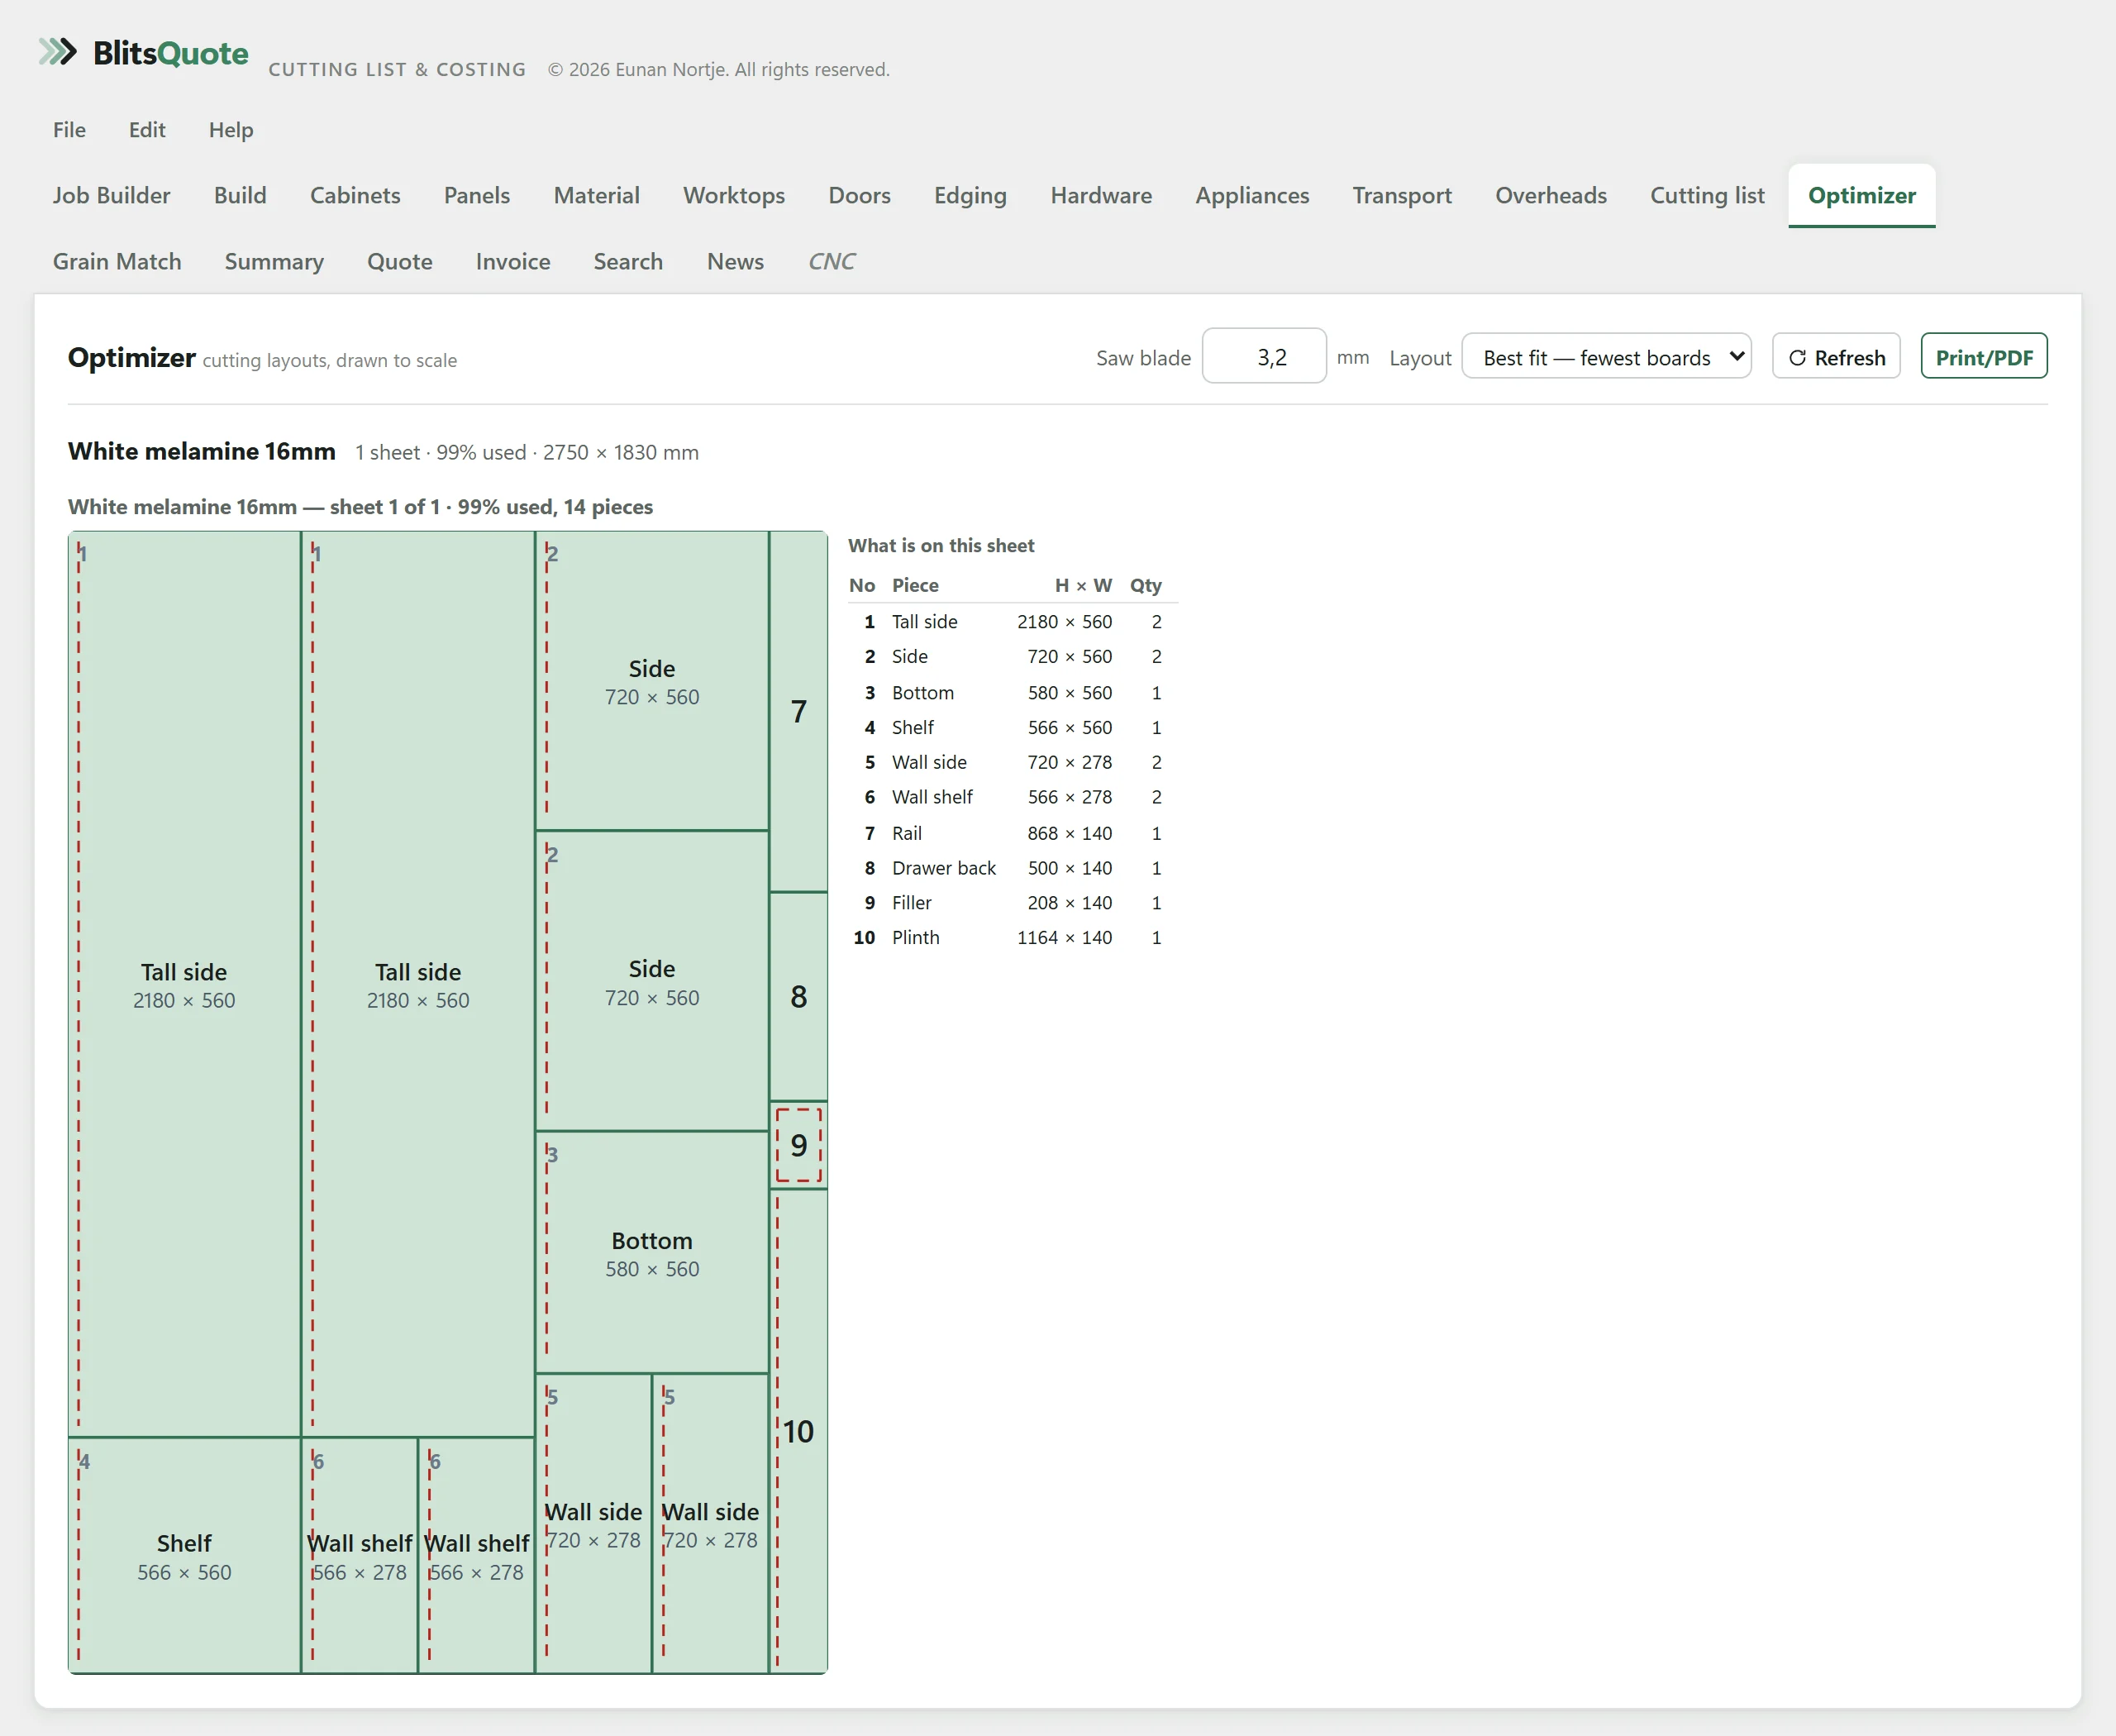The image size is (2116, 1736).
Task: Click the Refresh button
Action: pos(1836,357)
